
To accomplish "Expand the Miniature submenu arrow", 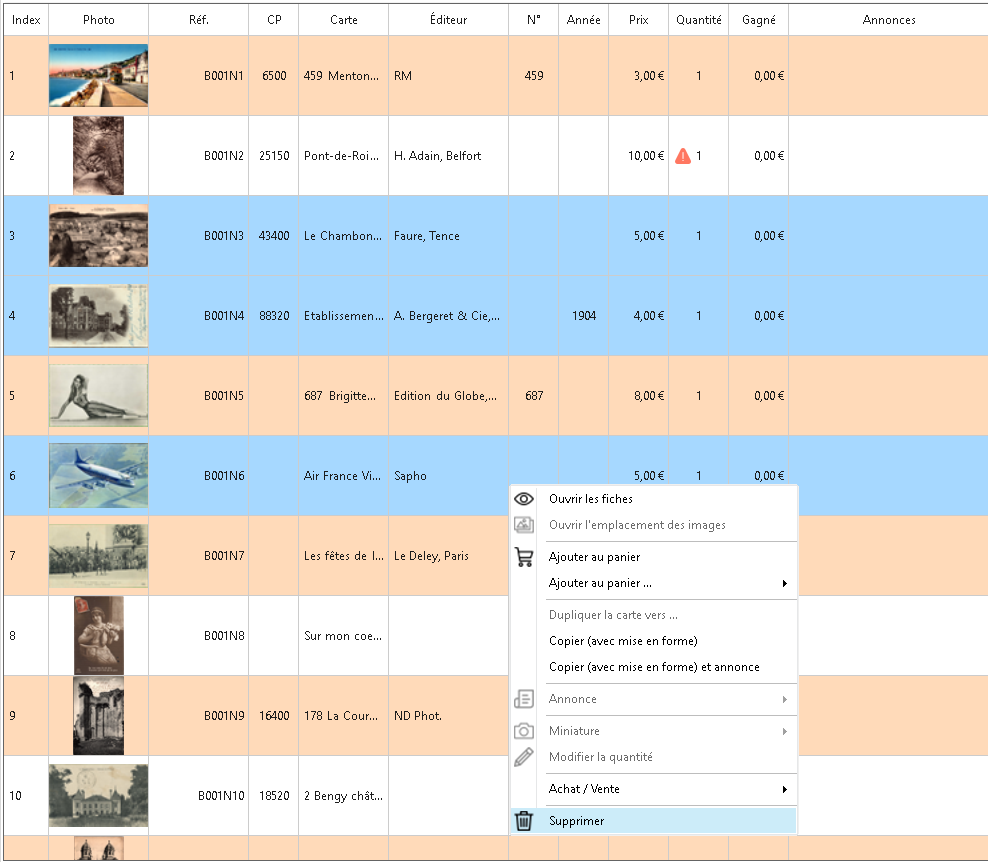I will click(784, 731).
